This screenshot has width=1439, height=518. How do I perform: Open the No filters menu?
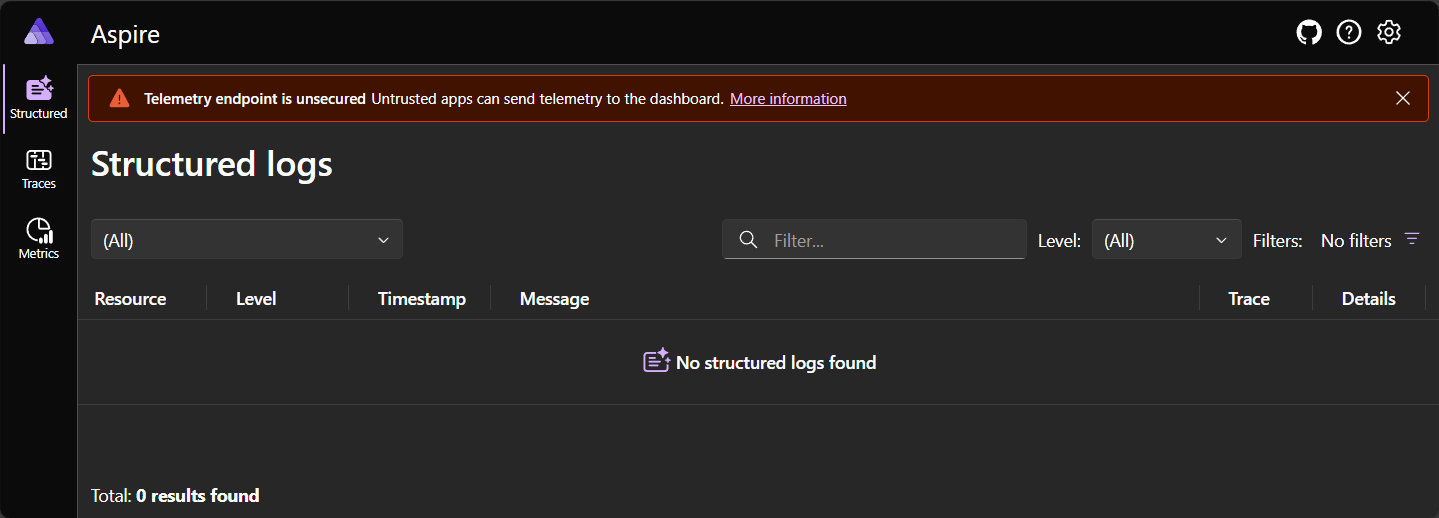pyautogui.click(x=1356, y=240)
